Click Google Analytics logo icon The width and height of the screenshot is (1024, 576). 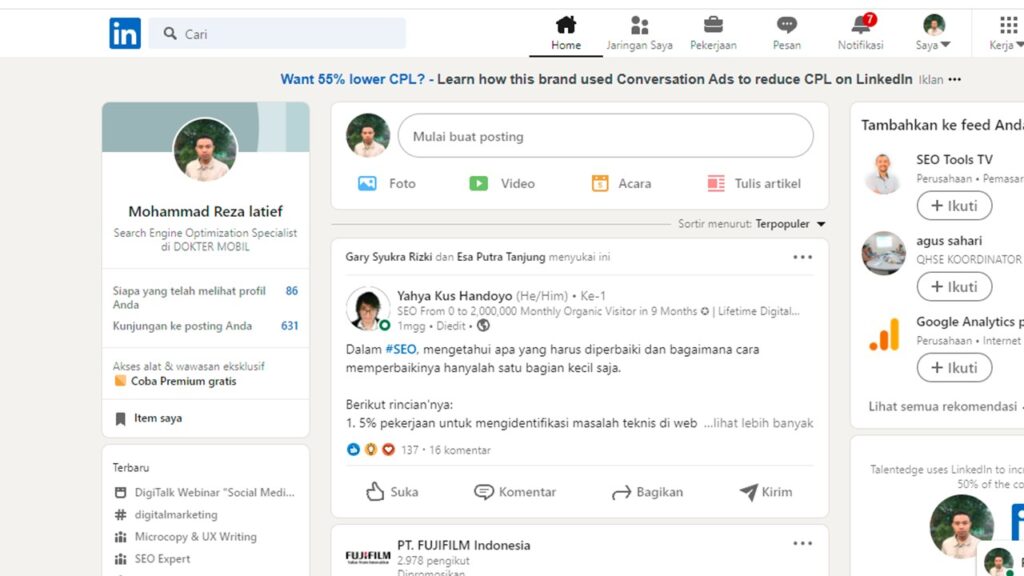[x=884, y=334]
